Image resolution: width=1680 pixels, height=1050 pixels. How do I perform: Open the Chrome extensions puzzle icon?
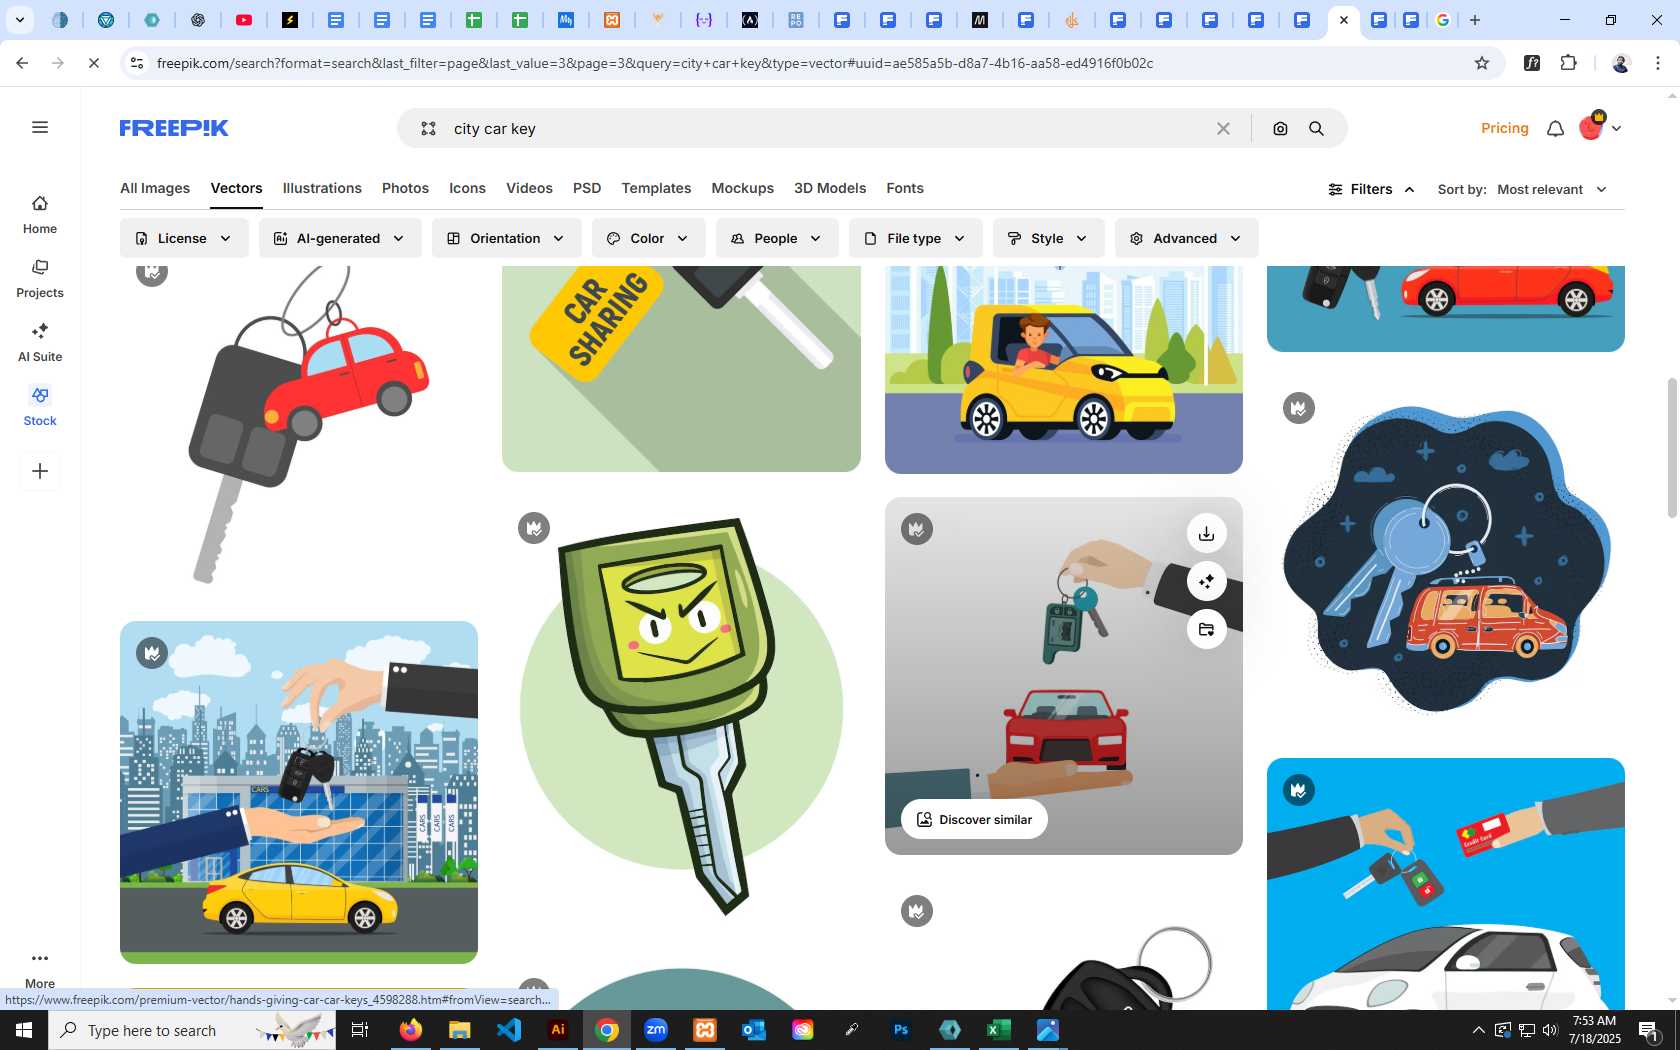[x=1568, y=63]
